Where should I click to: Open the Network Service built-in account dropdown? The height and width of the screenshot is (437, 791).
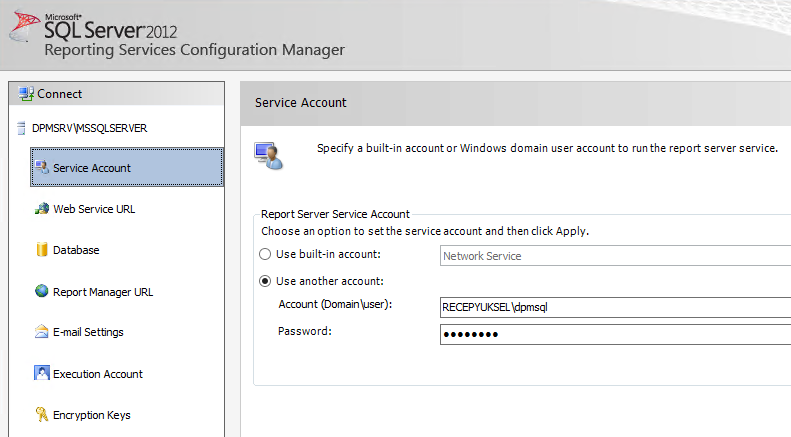615,256
